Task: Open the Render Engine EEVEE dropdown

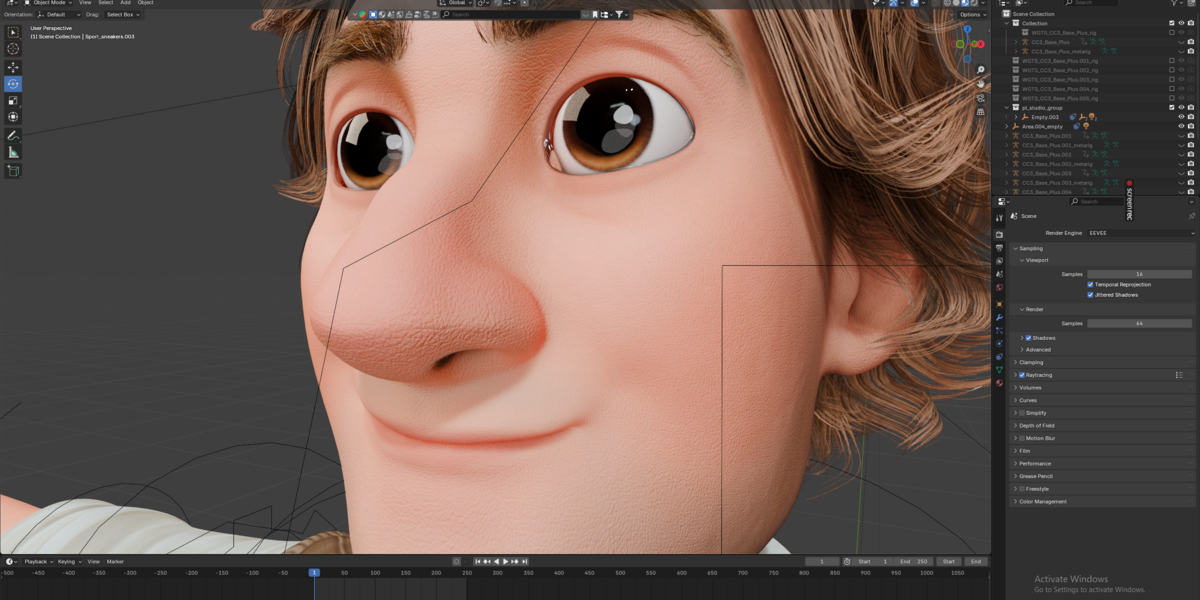Action: (x=1141, y=233)
